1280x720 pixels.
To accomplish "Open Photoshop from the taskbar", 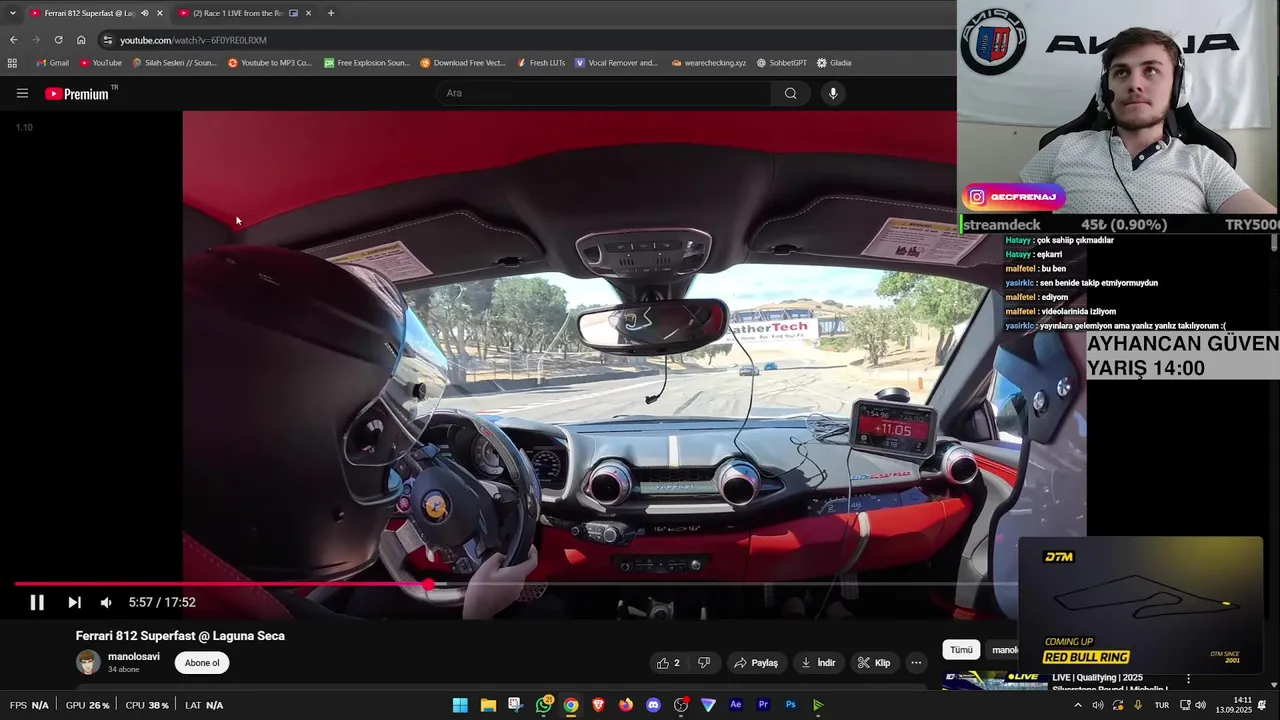I will tap(791, 705).
